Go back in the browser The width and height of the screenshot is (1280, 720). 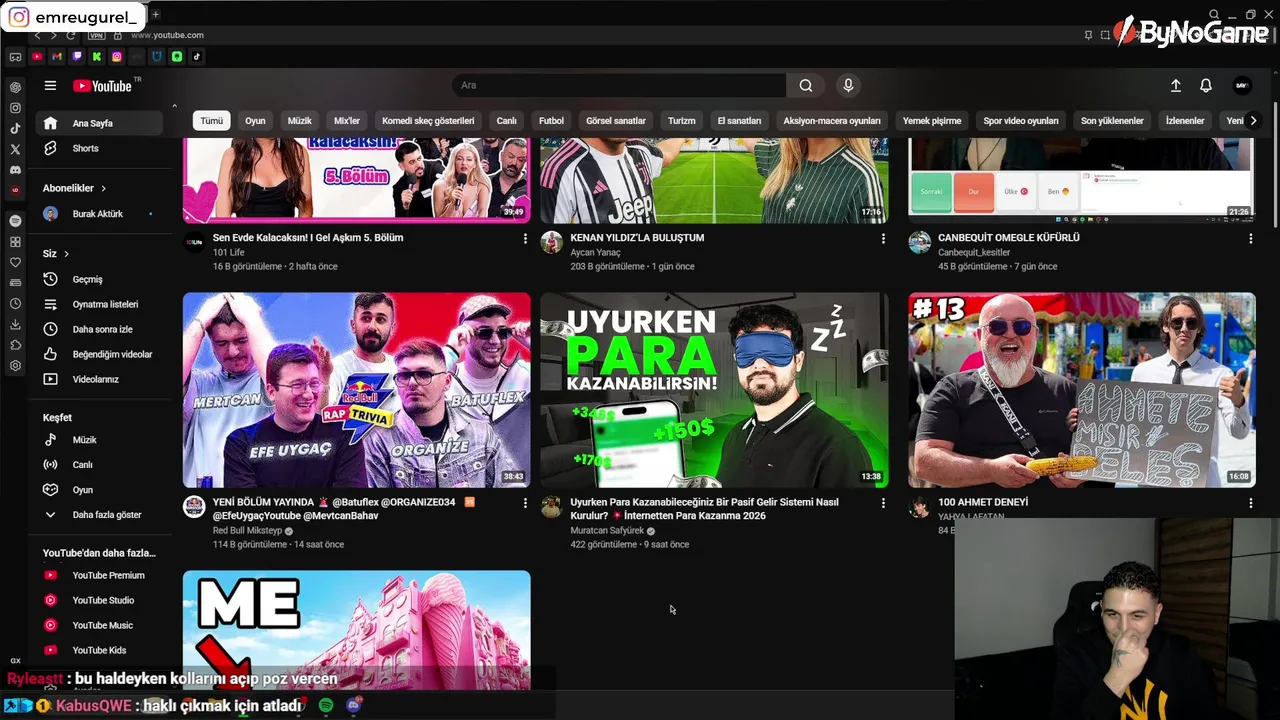tap(38, 35)
